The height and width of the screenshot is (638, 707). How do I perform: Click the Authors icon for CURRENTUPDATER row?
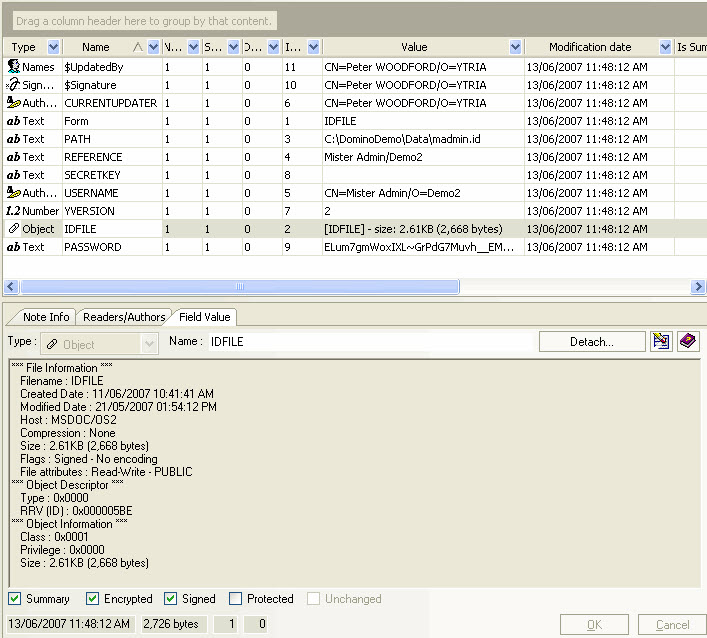tap(14, 103)
